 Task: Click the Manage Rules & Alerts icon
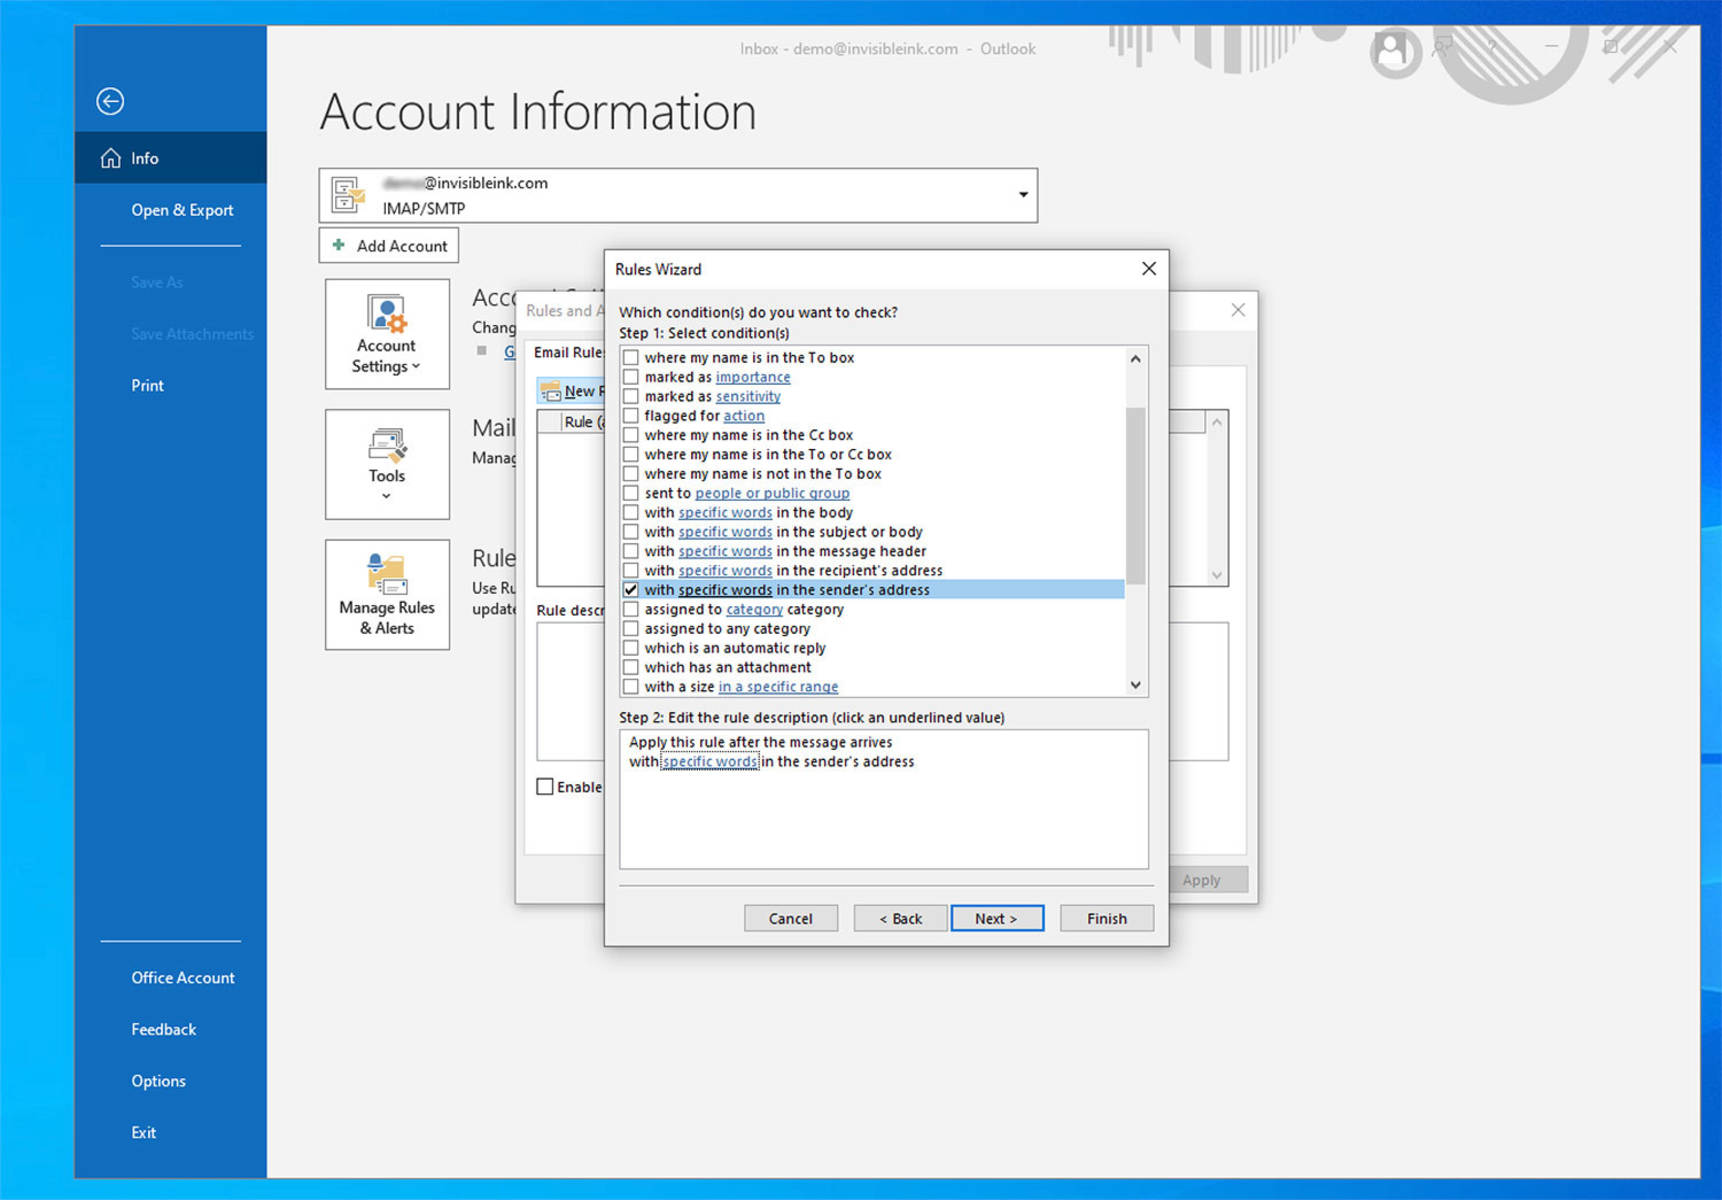pyautogui.click(x=387, y=574)
